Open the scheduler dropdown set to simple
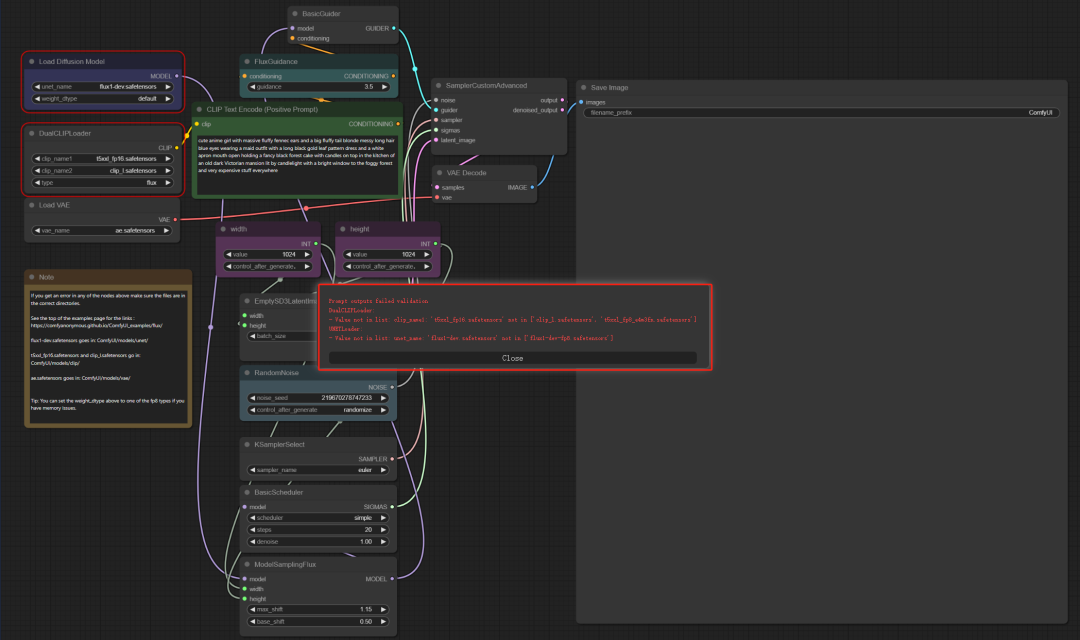Image resolution: width=1080 pixels, height=640 pixels. (318, 518)
